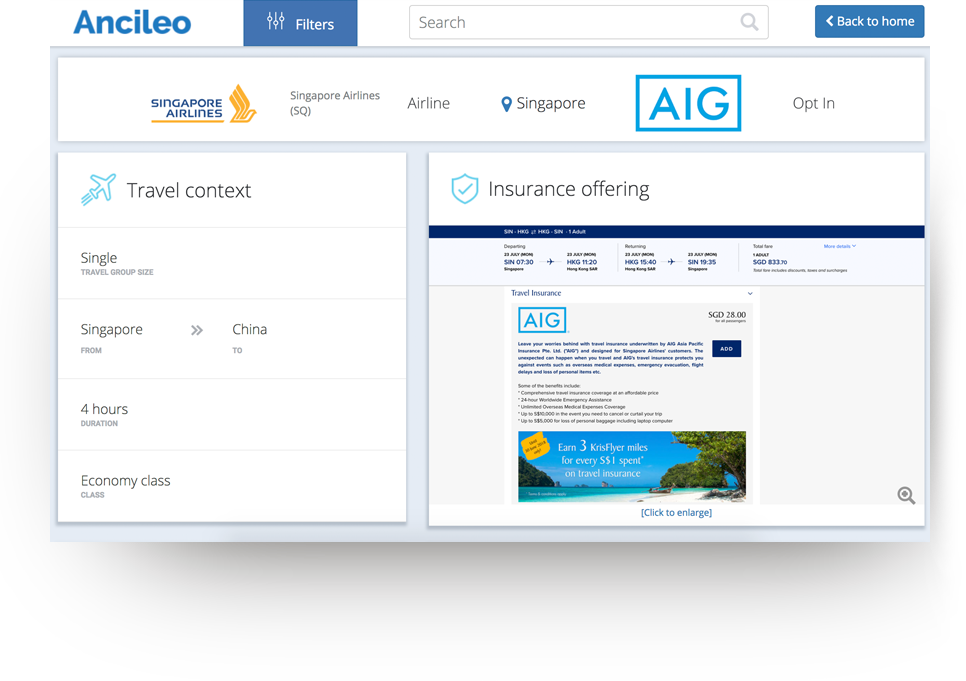Click the SGD 833.70 total fare
Screen dimensions: 966x681
769,262
